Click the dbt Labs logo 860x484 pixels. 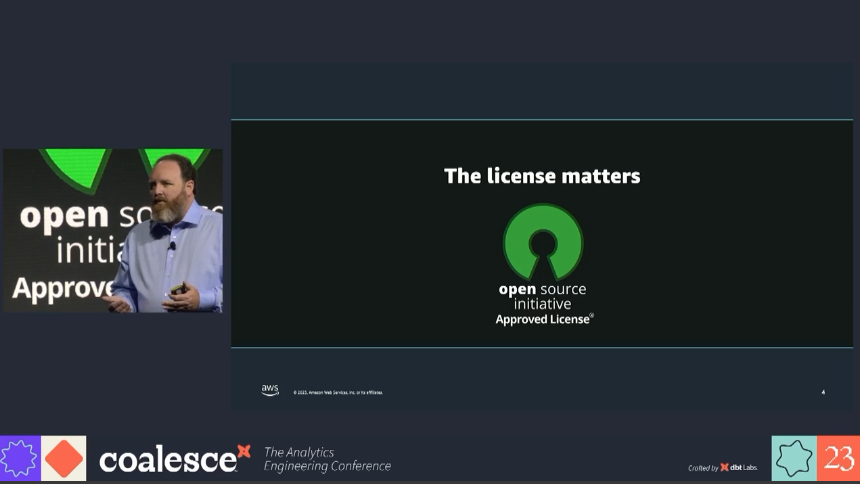(x=739, y=468)
